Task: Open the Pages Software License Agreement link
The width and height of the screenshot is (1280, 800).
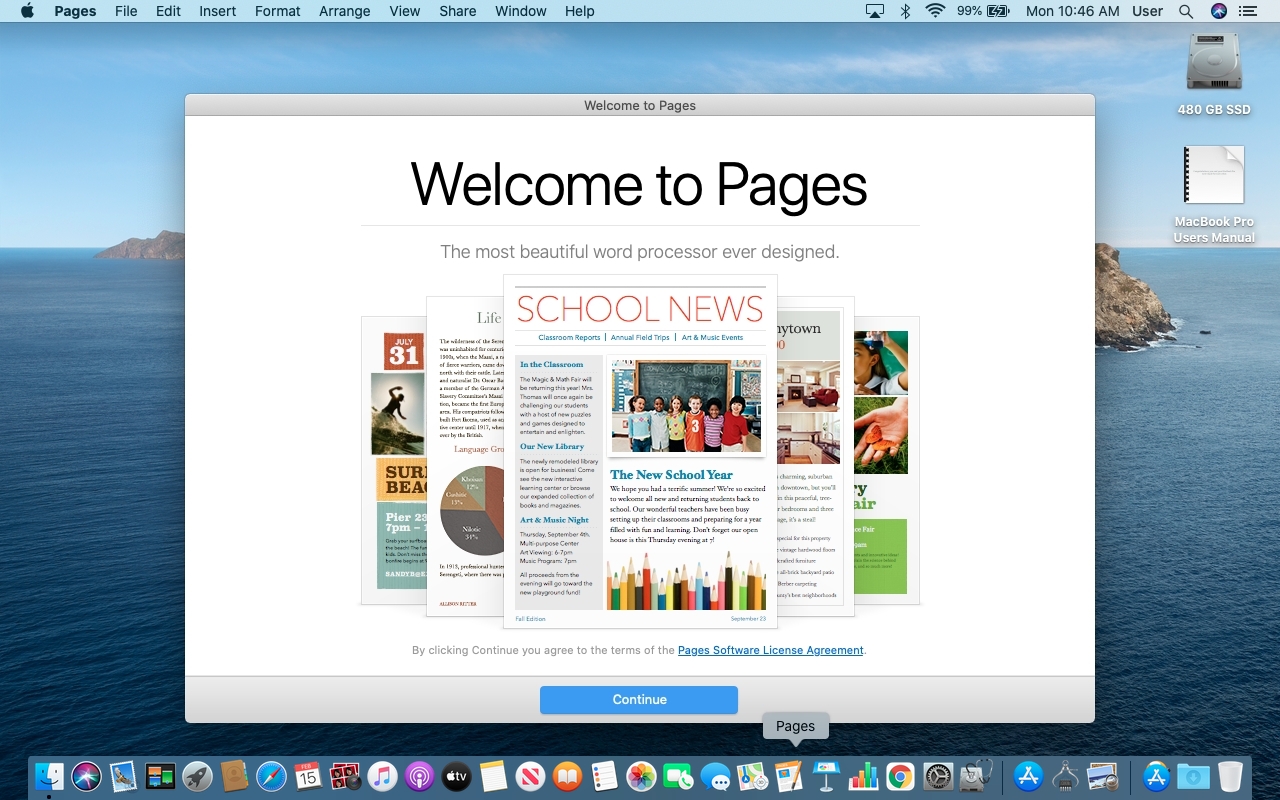Action: pyautogui.click(x=770, y=650)
